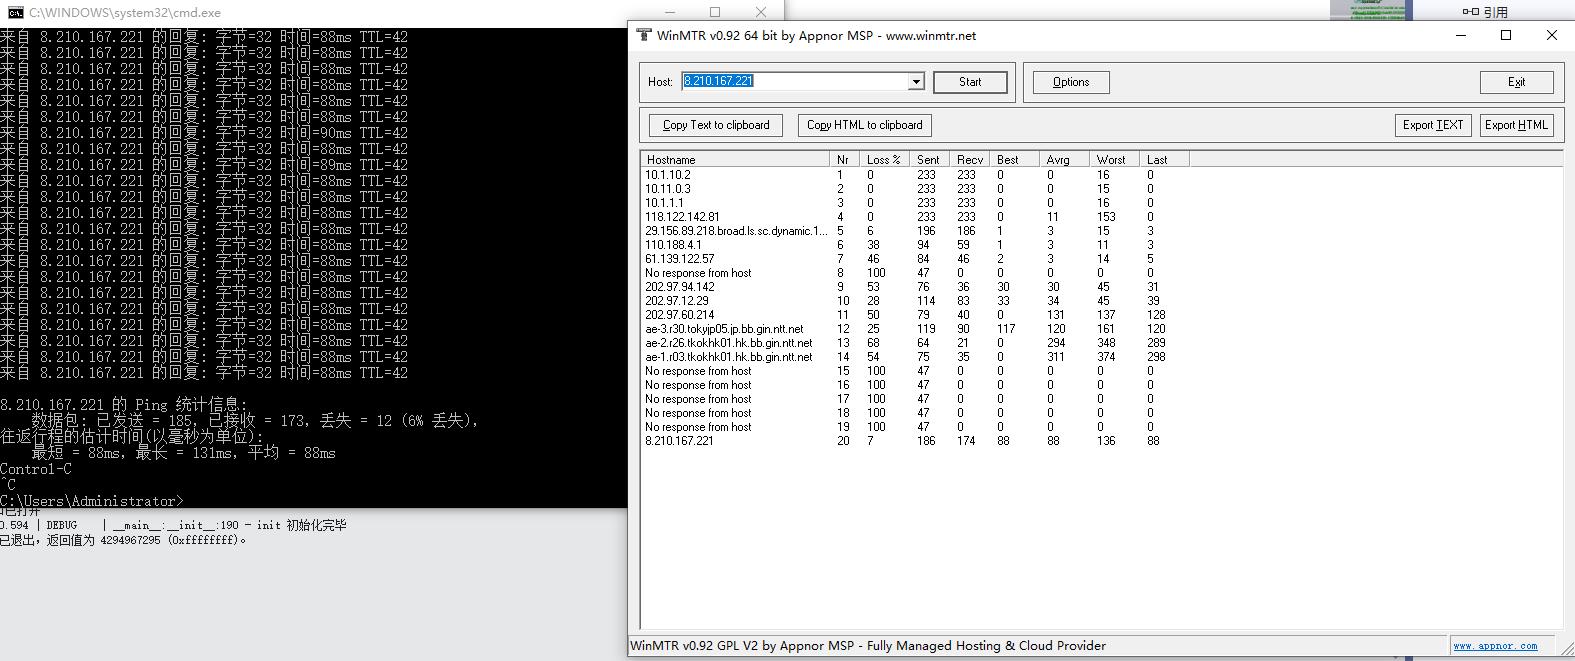The image size is (1575, 661).
Task: Click the Exit button
Action: coord(1516,82)
